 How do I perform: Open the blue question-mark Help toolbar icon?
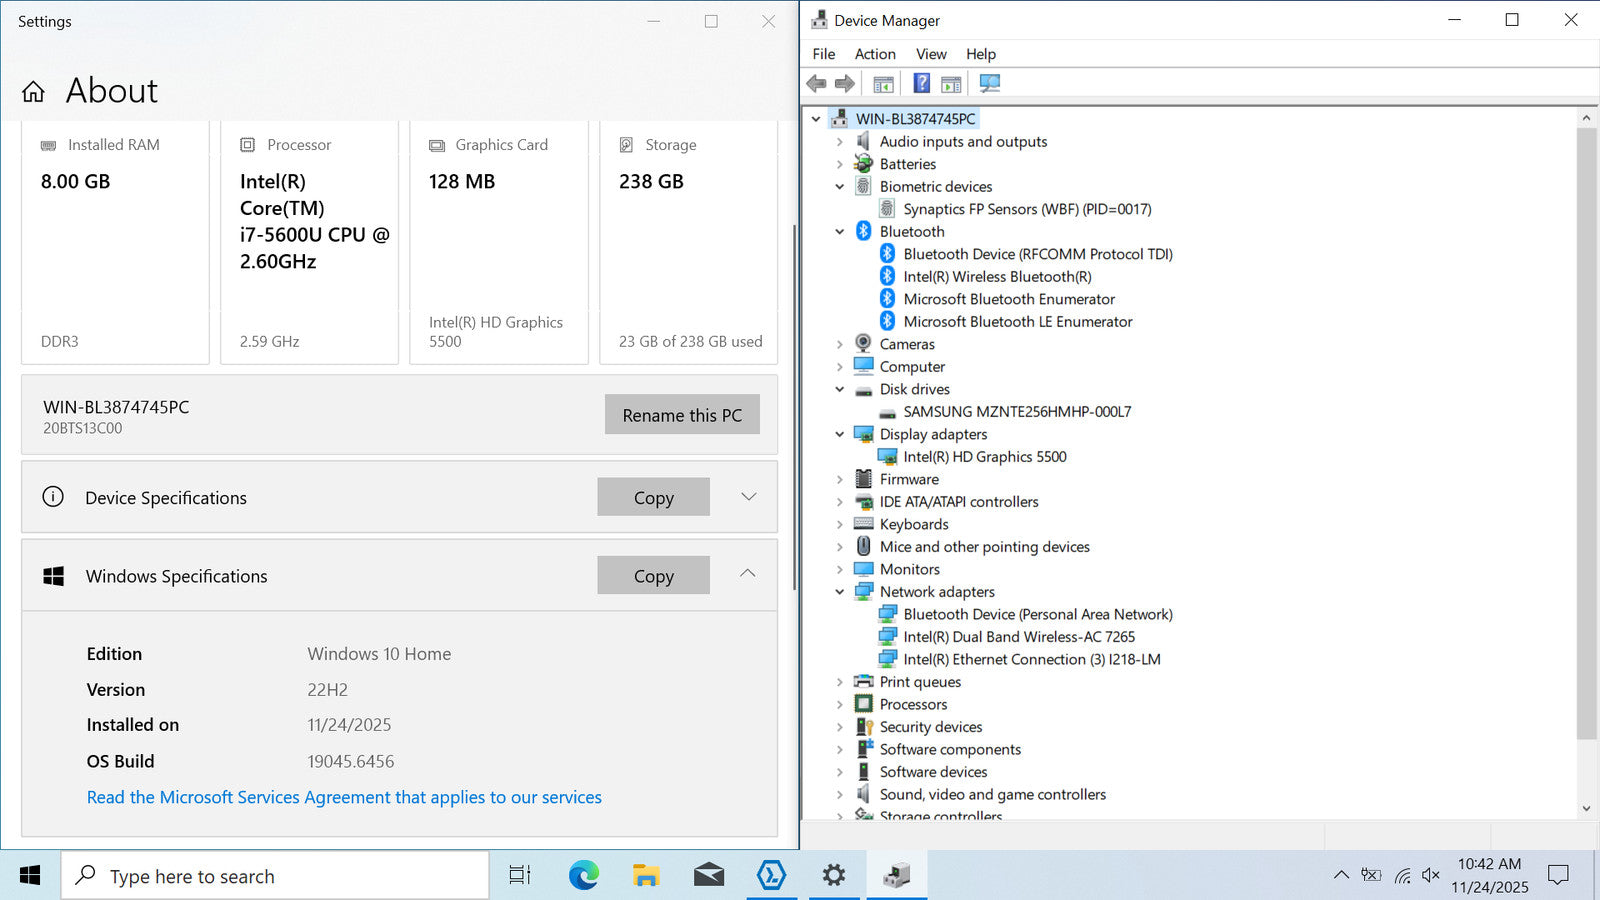pos(922,84)
